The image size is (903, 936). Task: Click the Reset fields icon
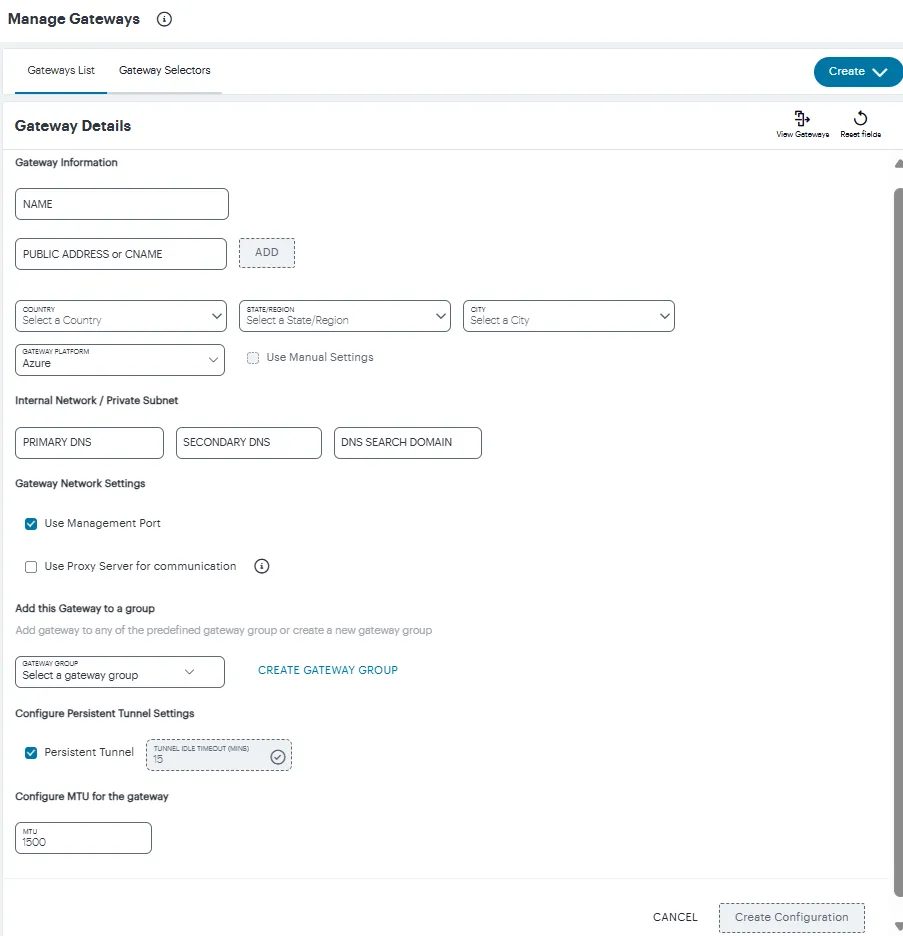(860, 118)
